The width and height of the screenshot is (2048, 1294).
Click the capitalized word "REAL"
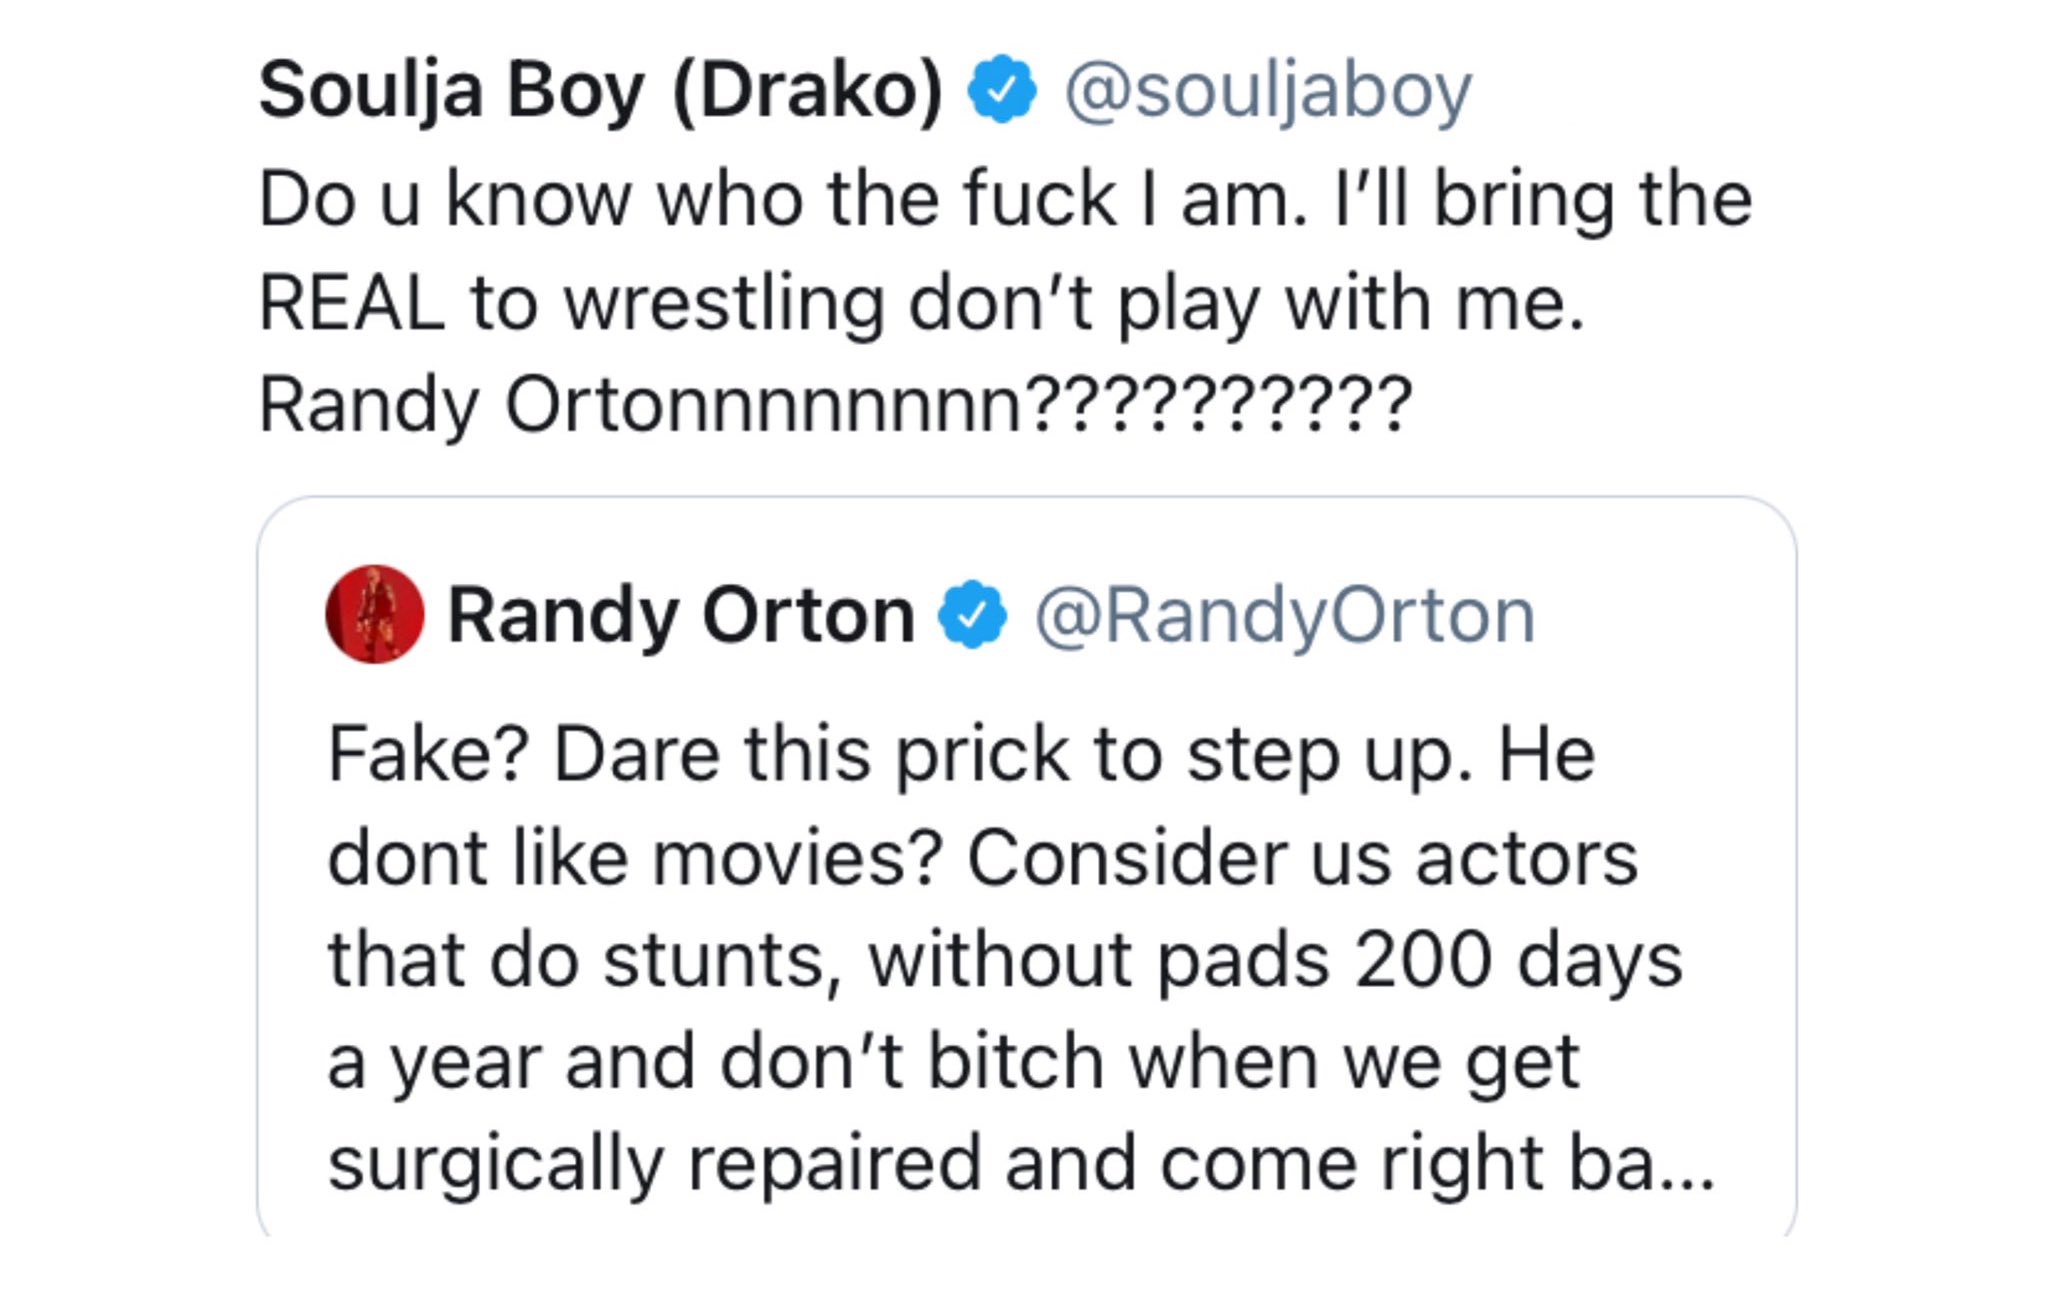(351, 302)
